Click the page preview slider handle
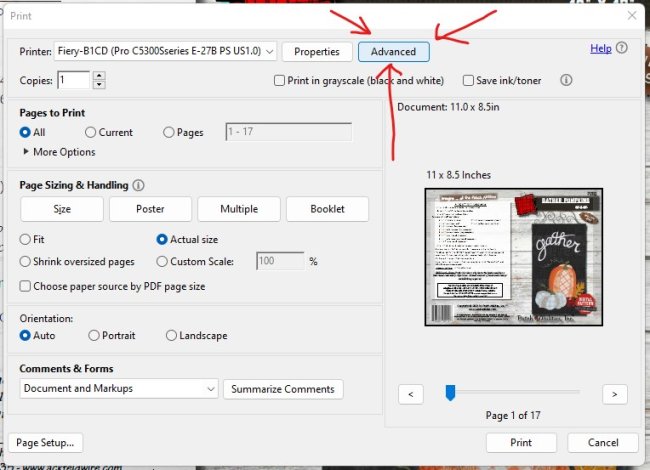The width and height of the screenshot is (650, 470). 450,392
